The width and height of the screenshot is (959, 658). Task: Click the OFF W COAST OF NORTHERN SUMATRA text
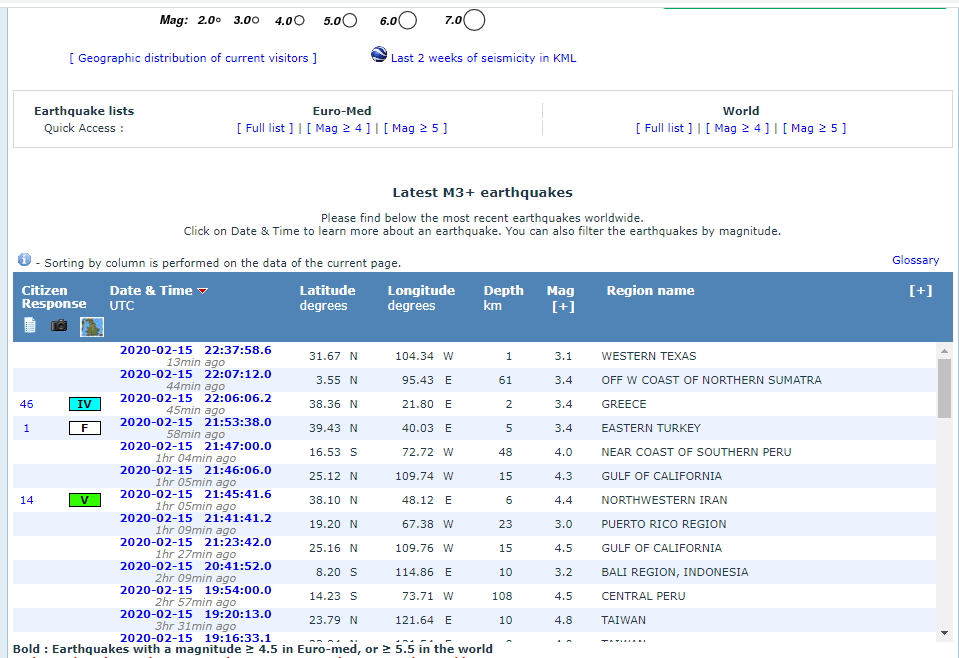[x=711, y=380]
